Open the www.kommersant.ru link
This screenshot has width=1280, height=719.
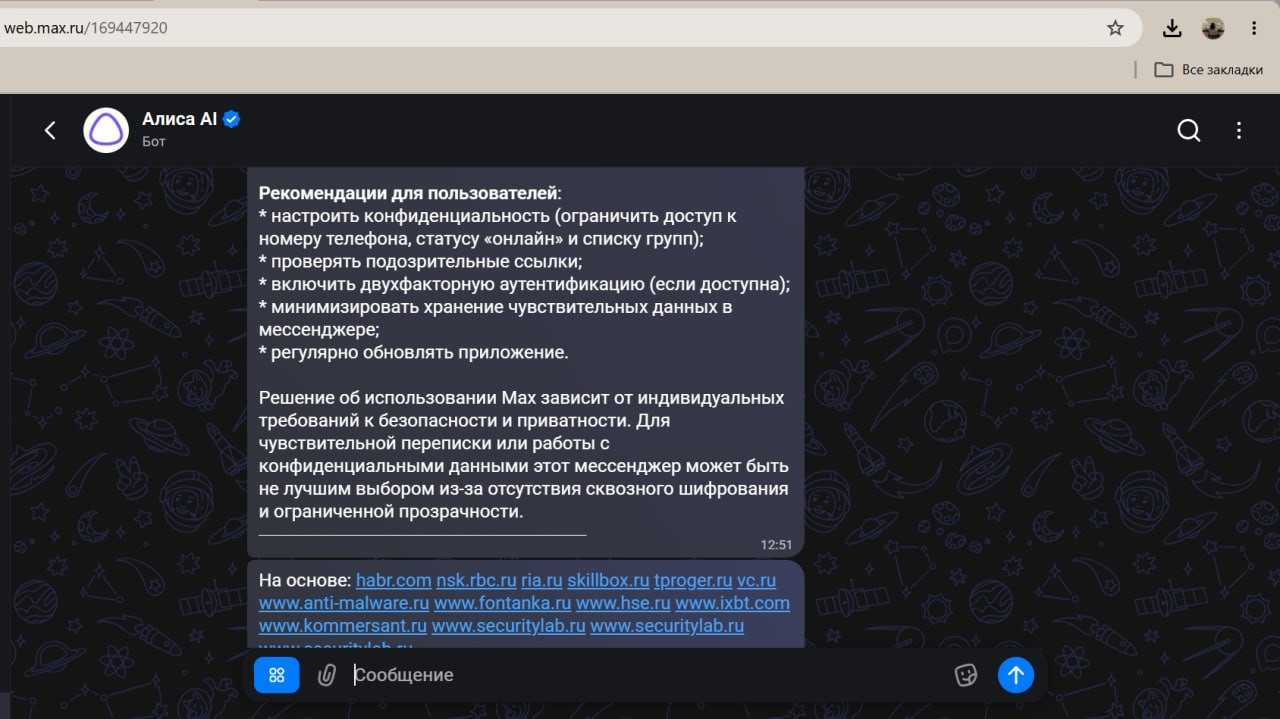343,626
